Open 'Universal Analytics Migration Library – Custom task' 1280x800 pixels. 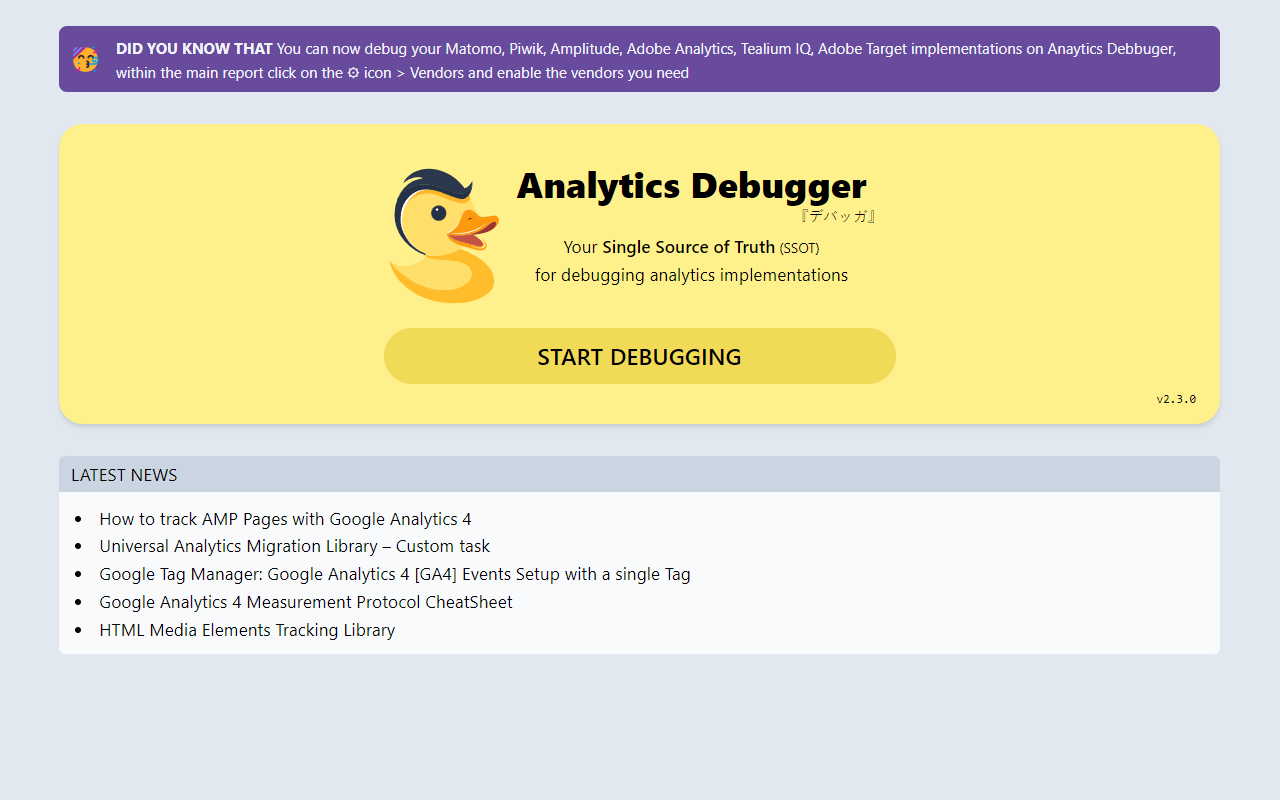(294, 546)
